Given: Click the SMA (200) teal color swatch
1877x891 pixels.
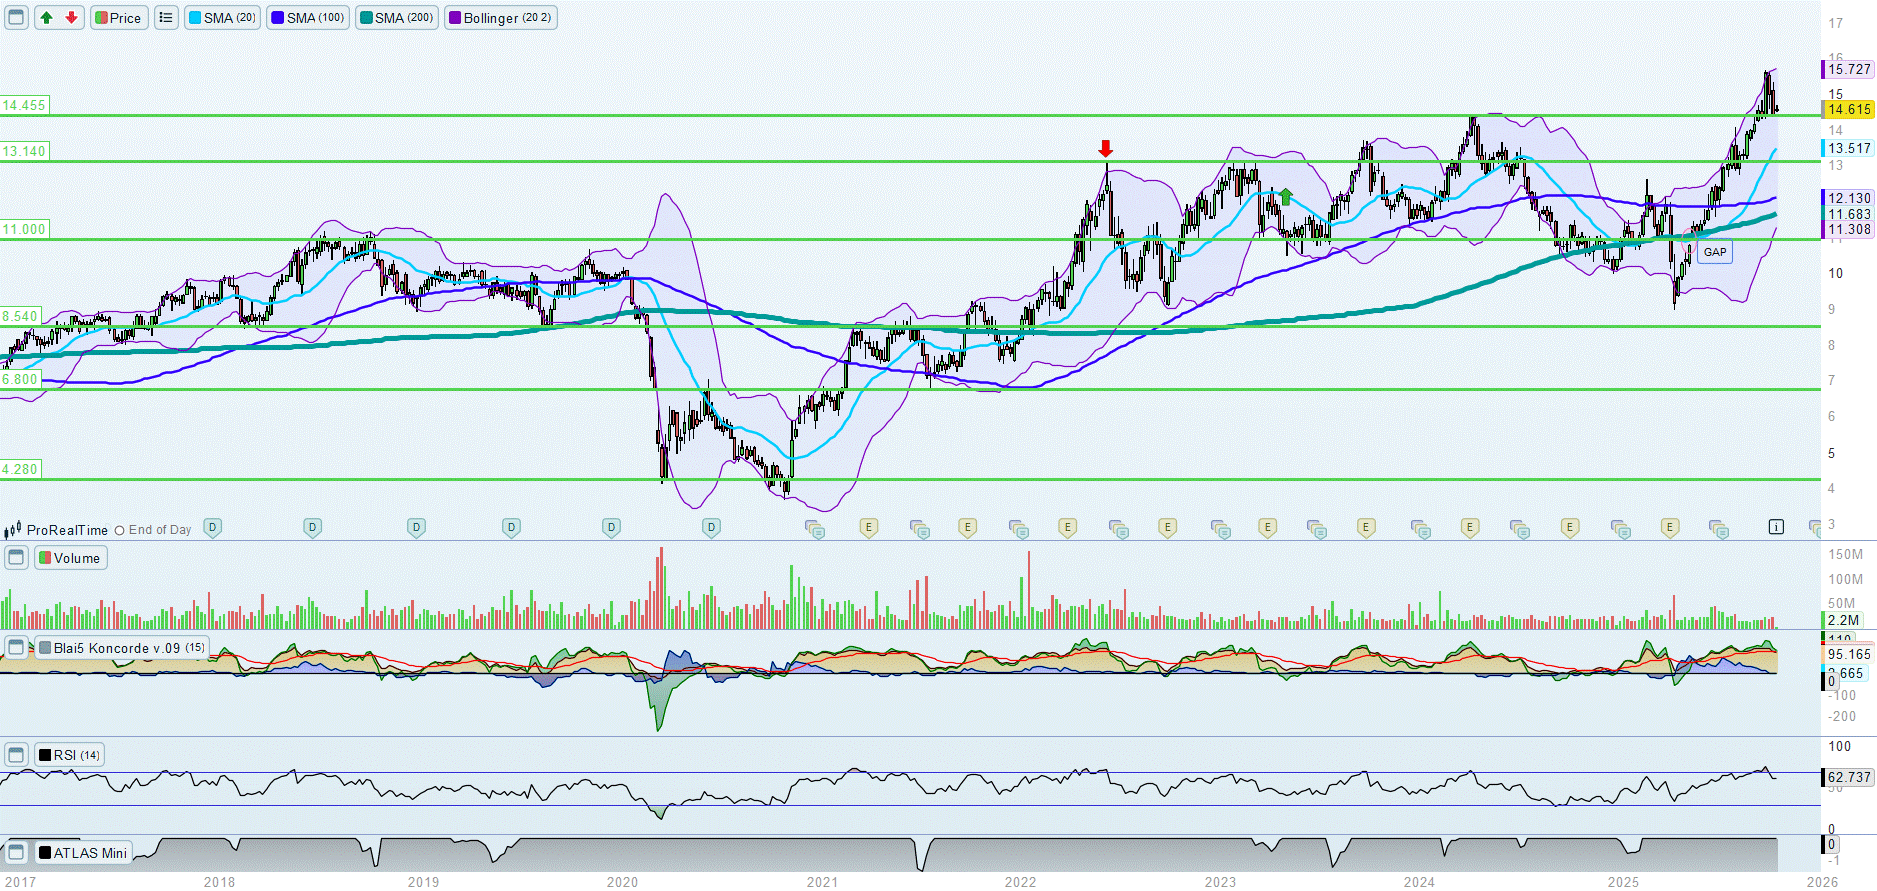Looking at the screenshot, I should coord(366,18).
